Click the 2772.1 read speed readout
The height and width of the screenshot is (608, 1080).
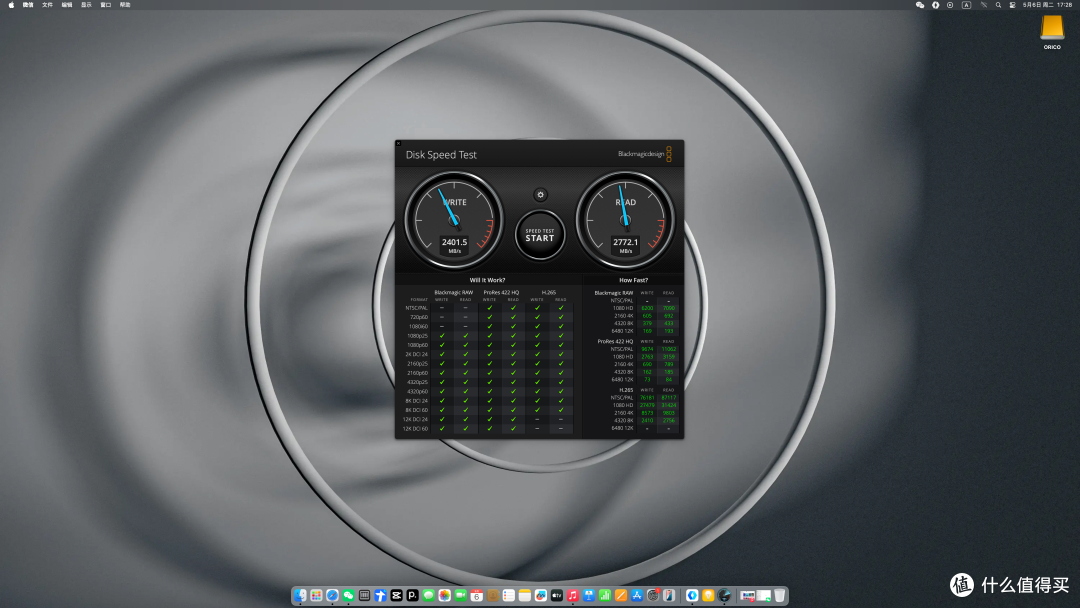coord(625,242)
